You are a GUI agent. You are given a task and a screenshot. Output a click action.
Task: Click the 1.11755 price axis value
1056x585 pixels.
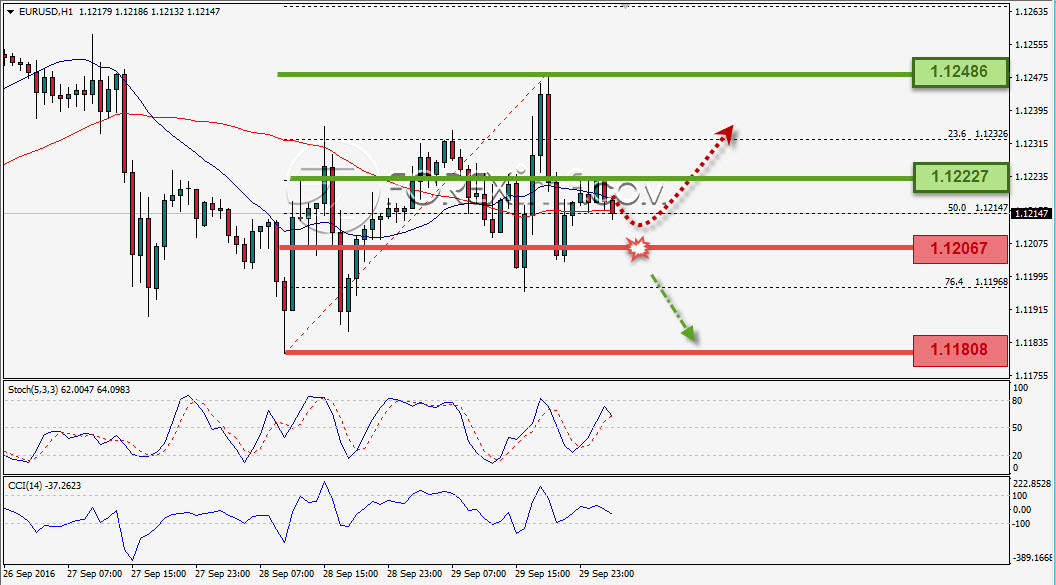tap(1031, 376)
